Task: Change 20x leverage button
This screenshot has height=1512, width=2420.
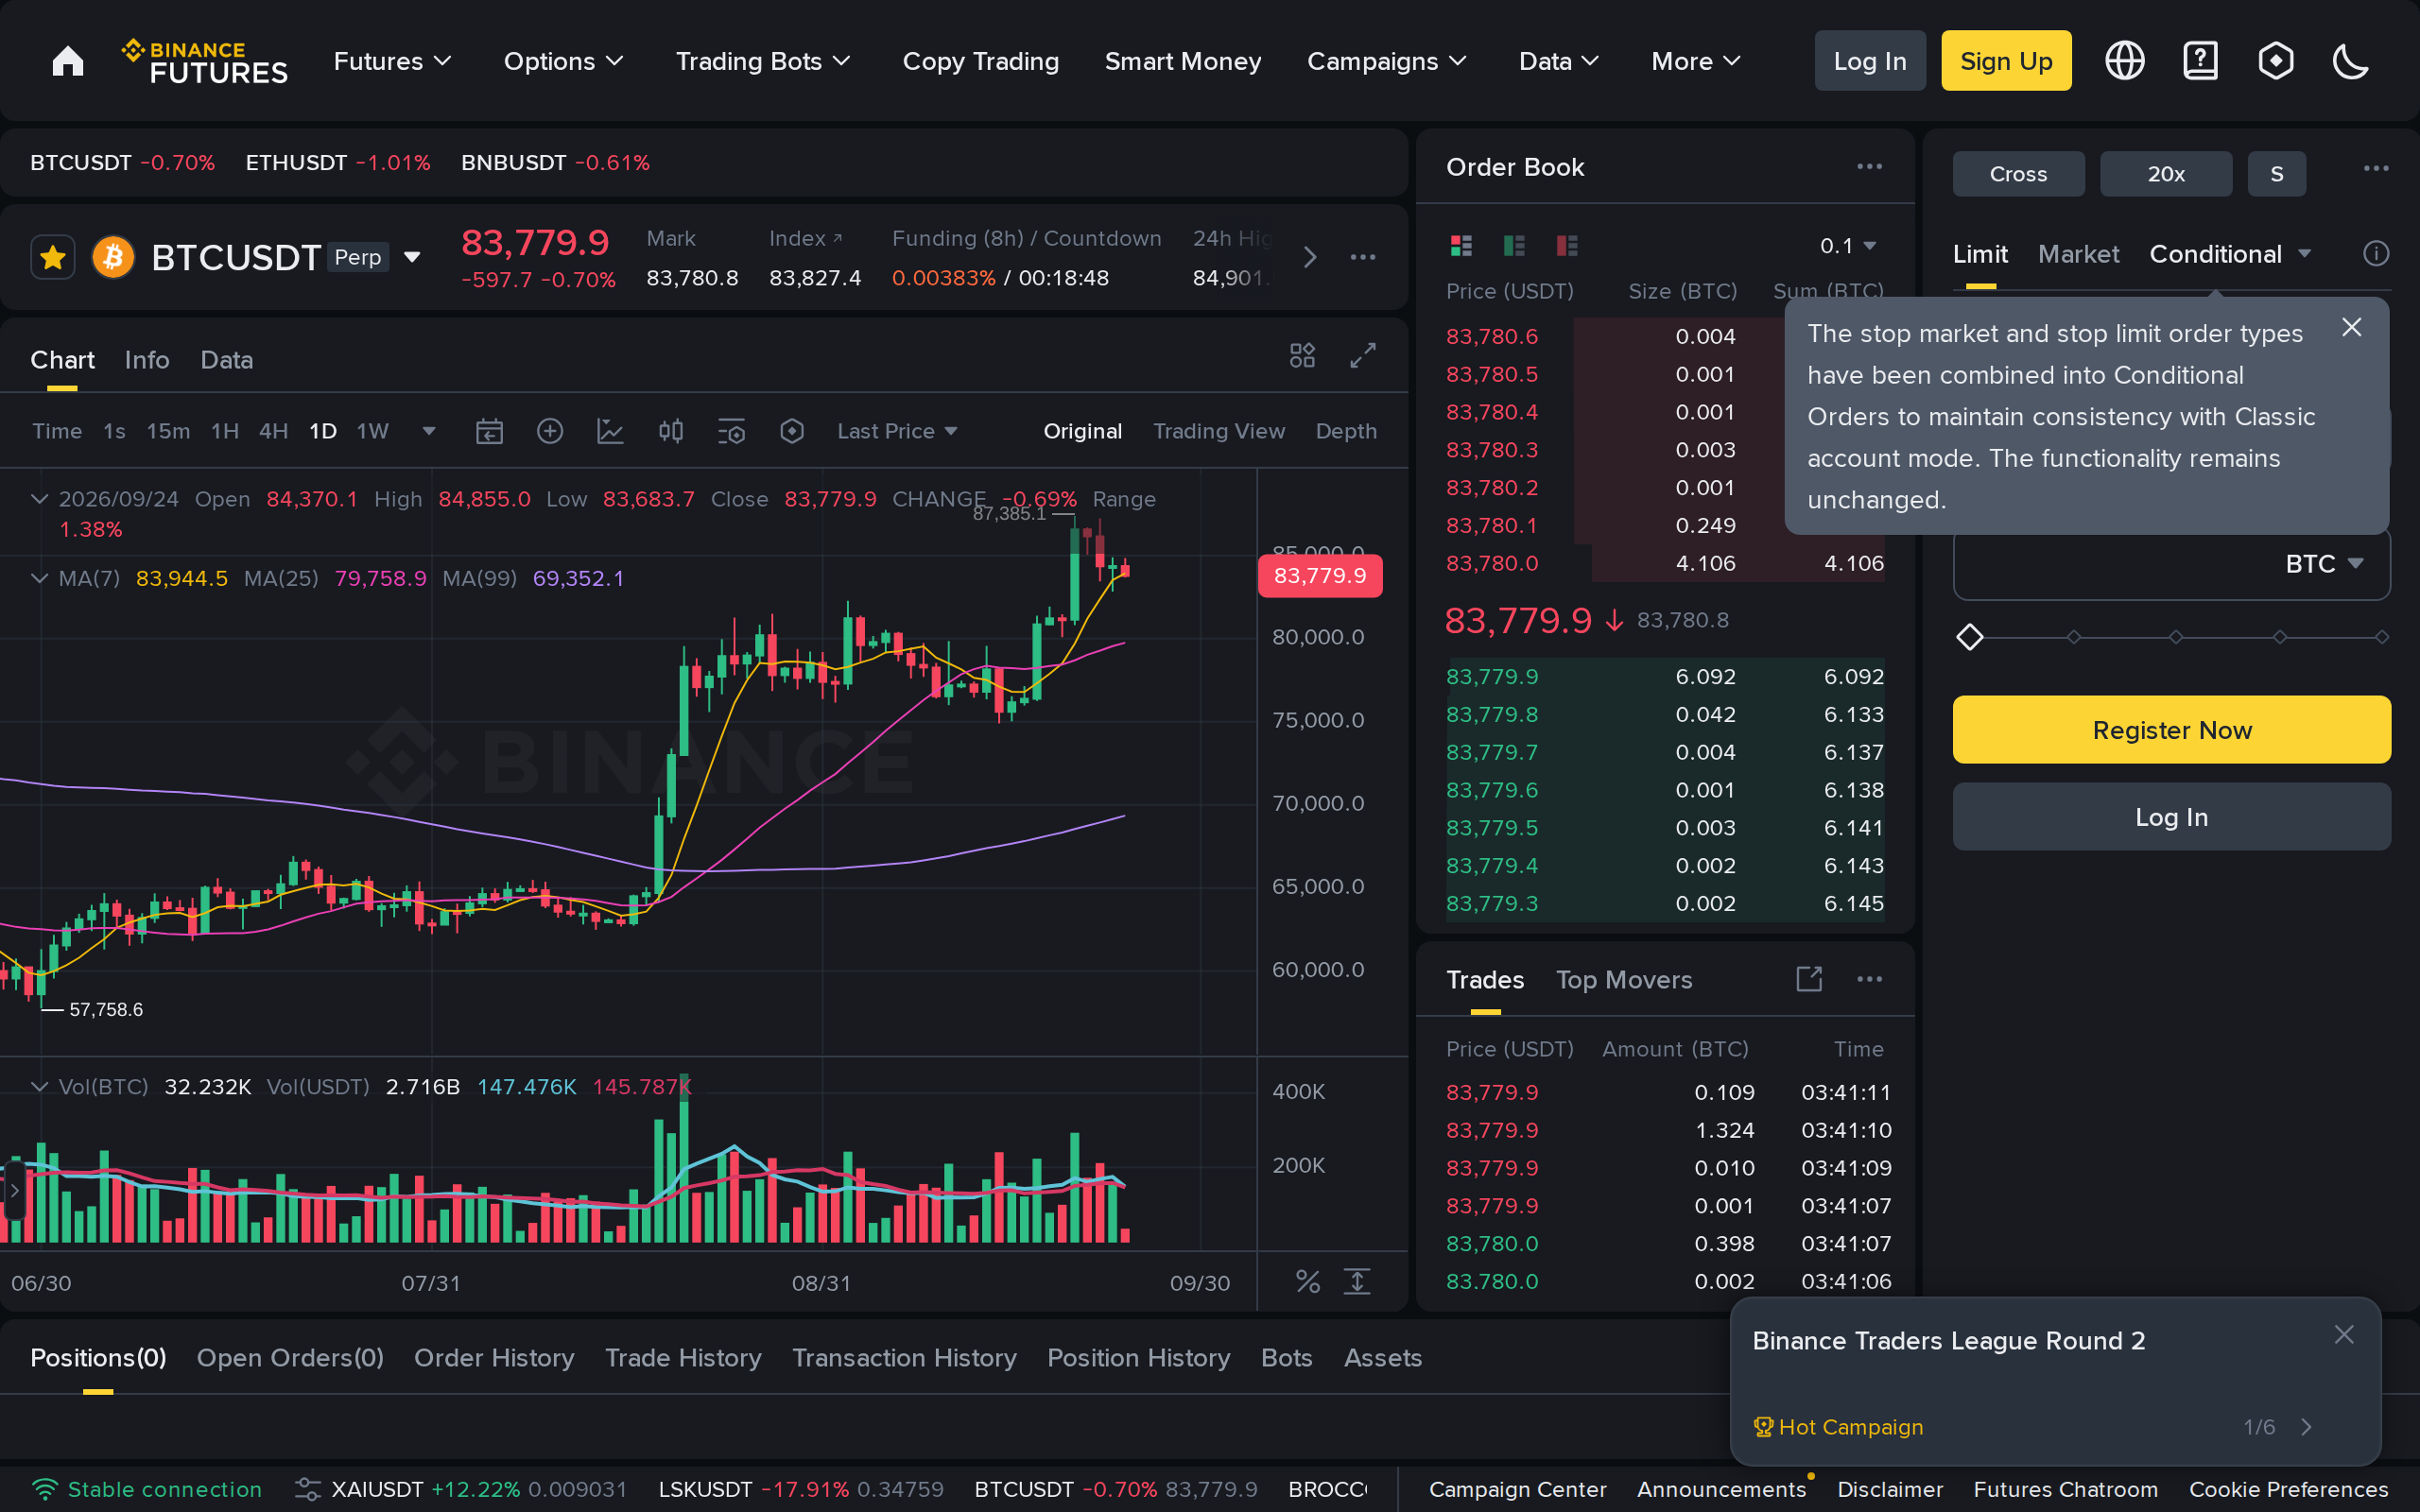Action: coord(2165,174)
